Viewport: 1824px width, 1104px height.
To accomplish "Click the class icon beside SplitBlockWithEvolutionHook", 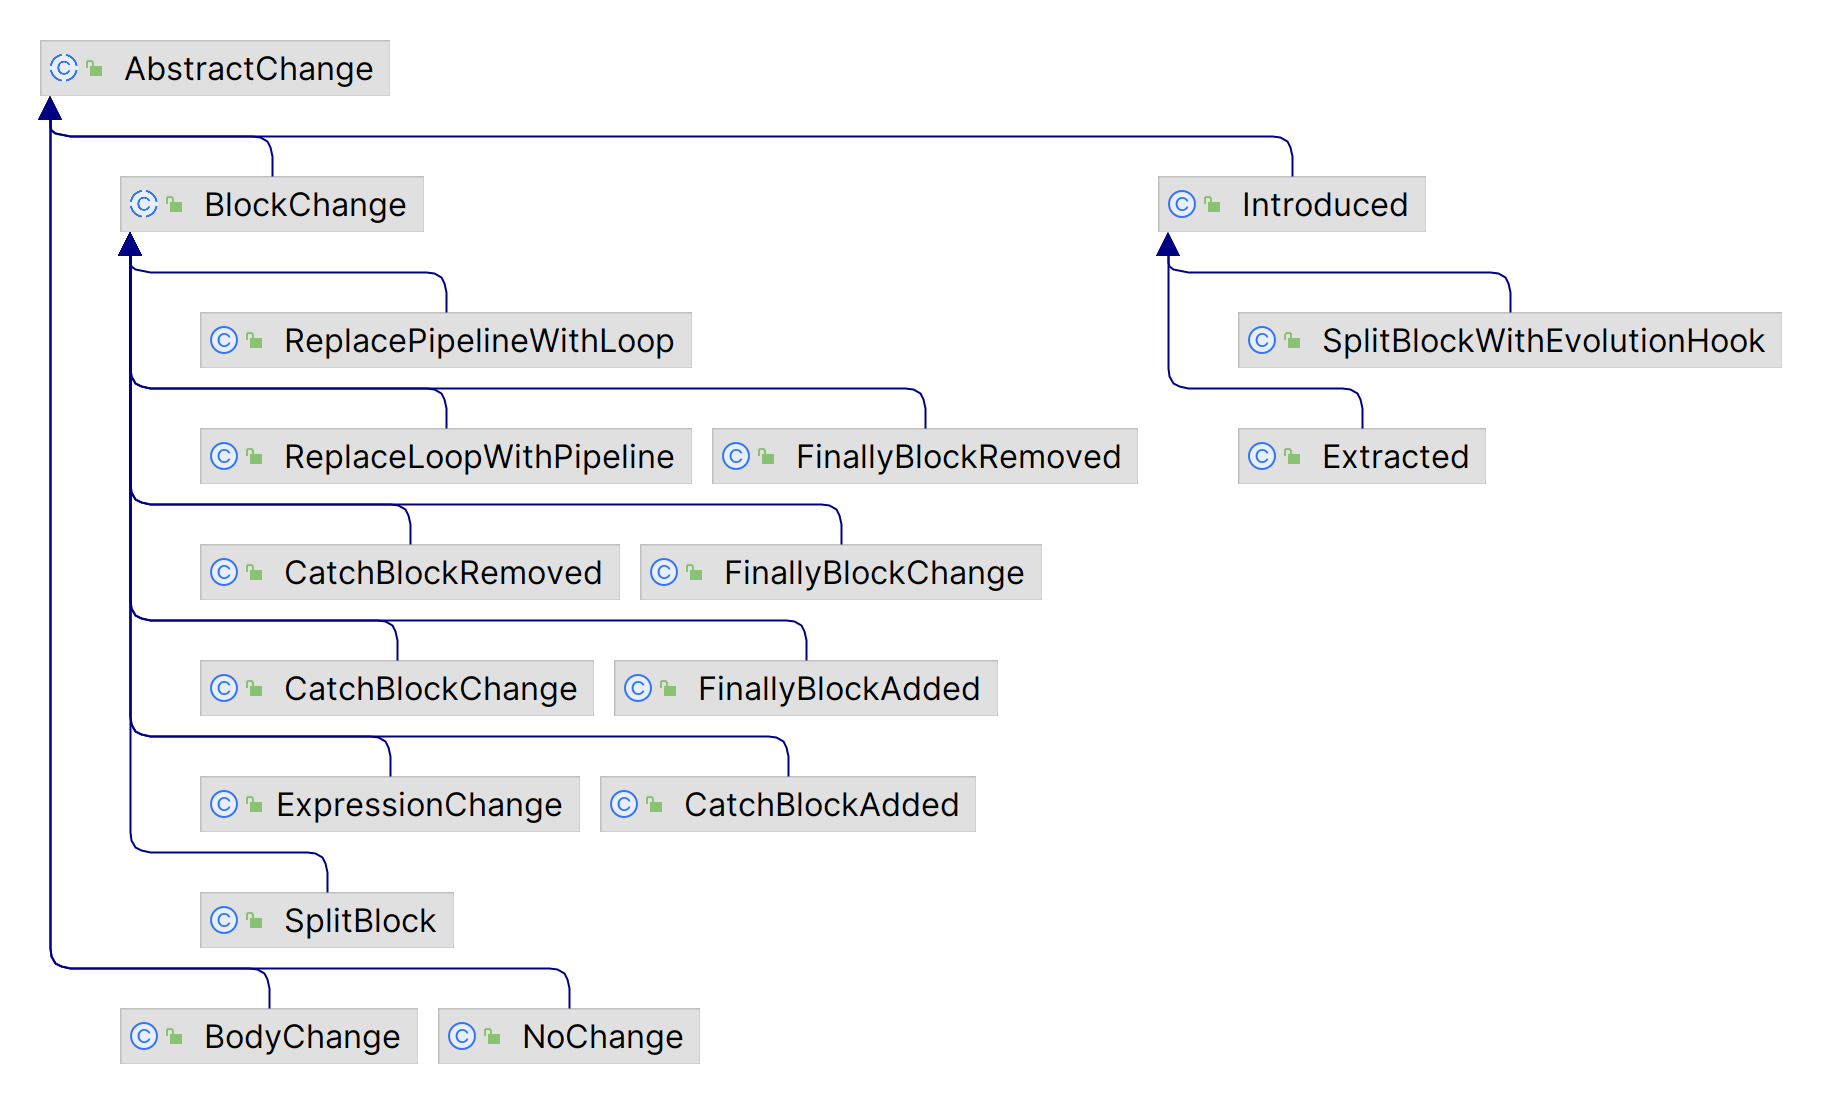I will click(x=1261, y=340).
